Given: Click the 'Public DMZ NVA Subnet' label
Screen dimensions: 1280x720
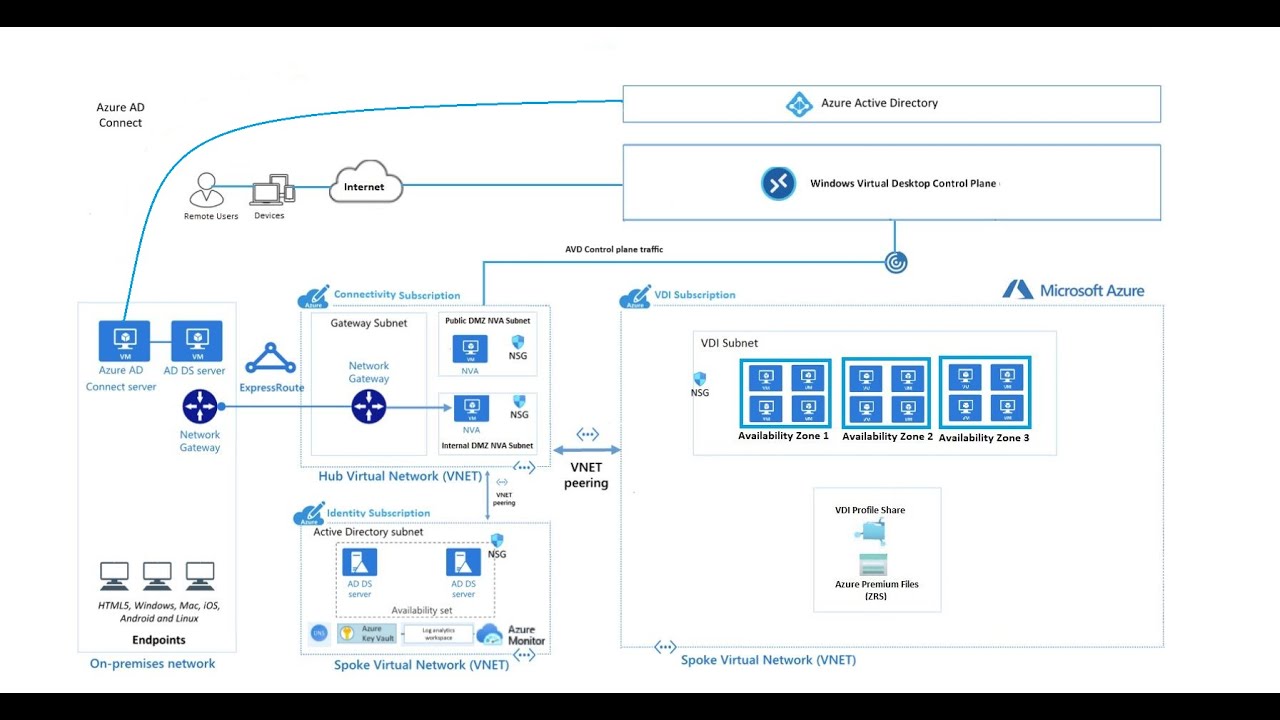Looking at the screenshot, I should click(487, 320).
